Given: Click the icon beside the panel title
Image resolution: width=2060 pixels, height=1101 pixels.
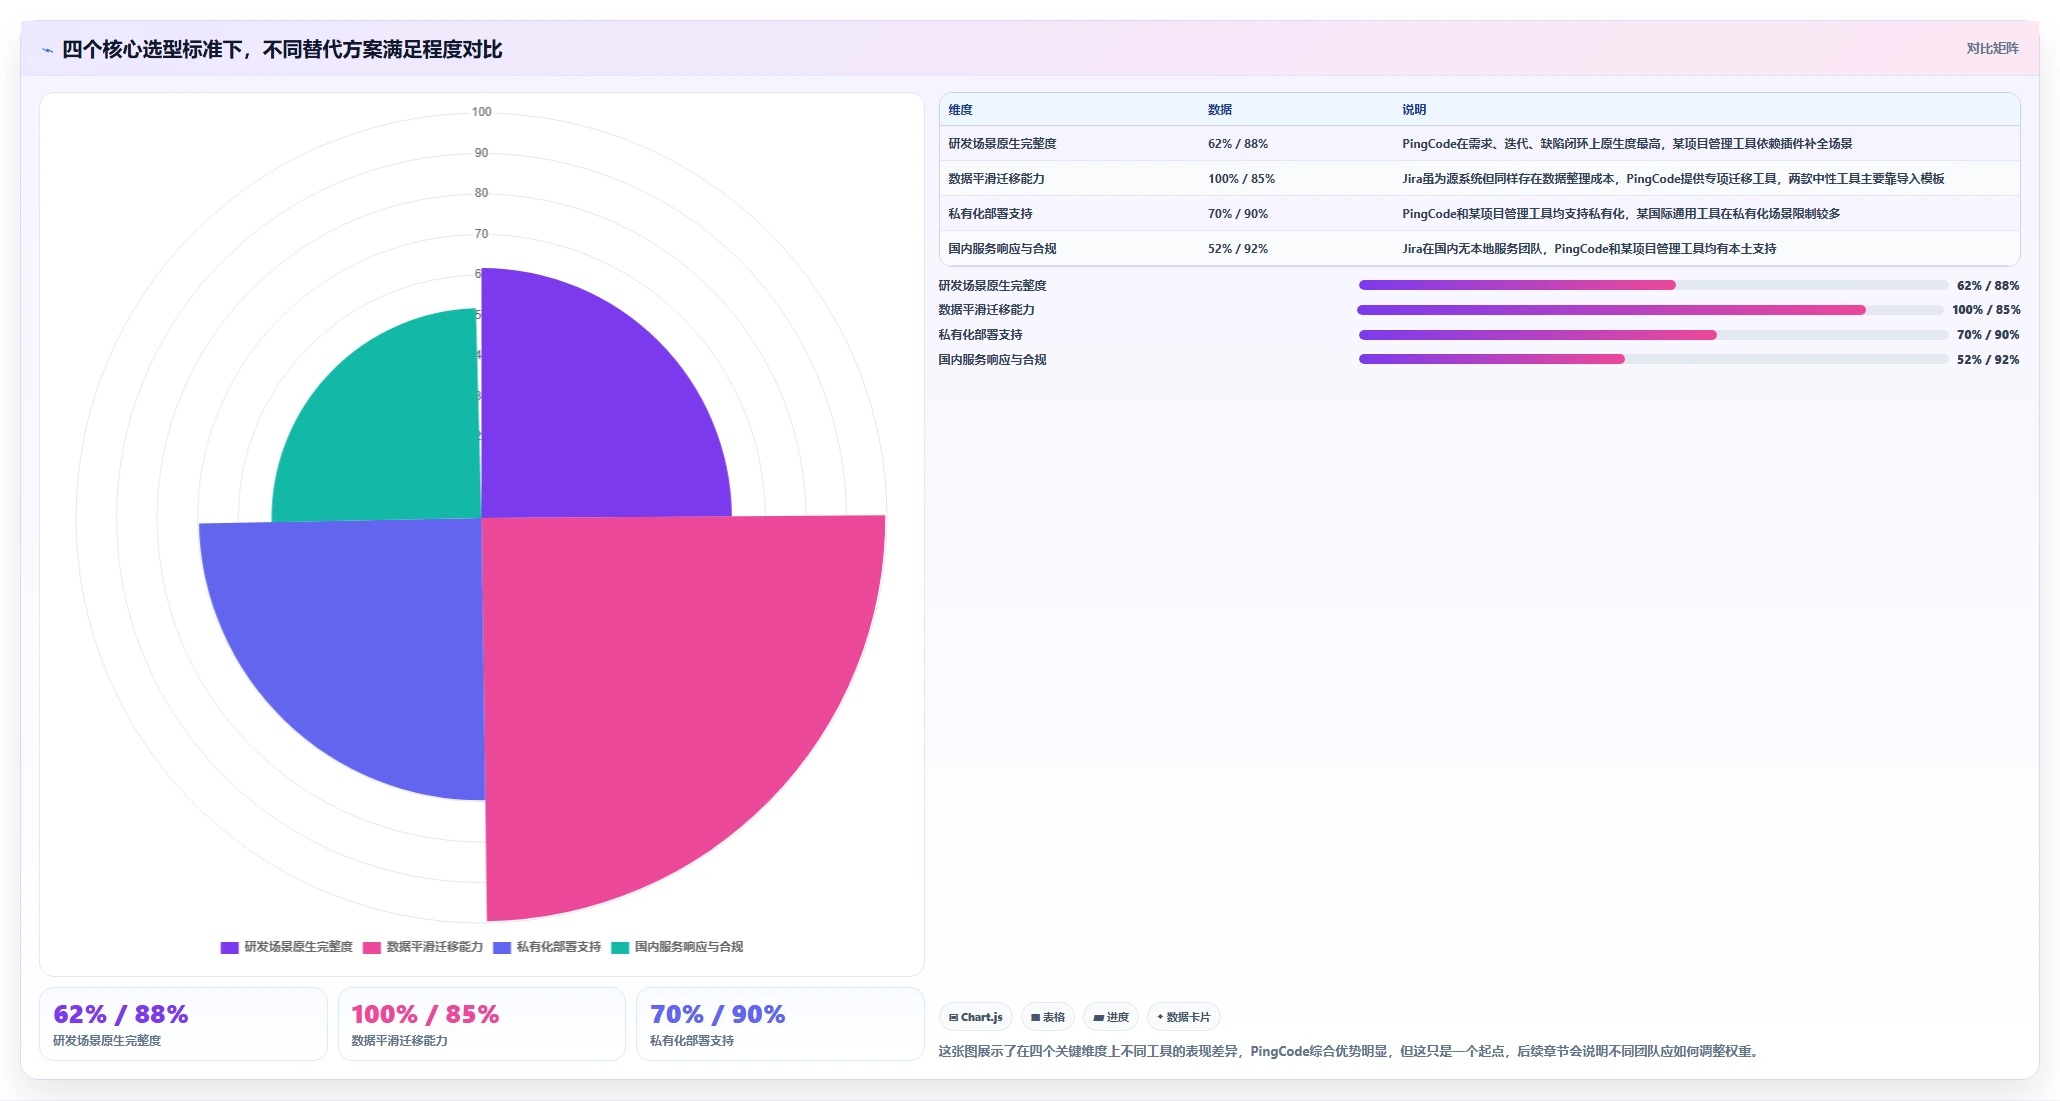Looking at the screenshot, I should 47,50.
